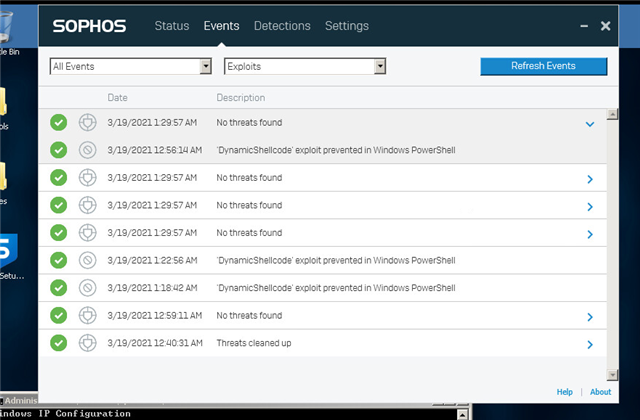Viewport: 640px width, 420px height.
Task: Click the command prompt scroll up arrow
Action: pyautogui.click(x=462, y=415)
